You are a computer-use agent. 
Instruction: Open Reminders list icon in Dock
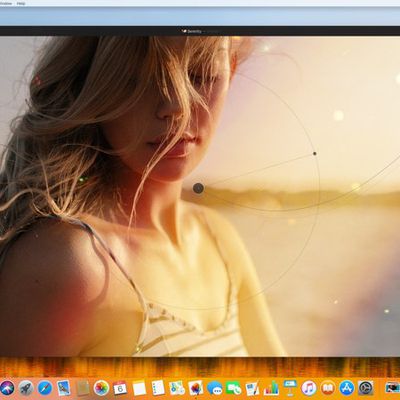(x=158, y=388)
